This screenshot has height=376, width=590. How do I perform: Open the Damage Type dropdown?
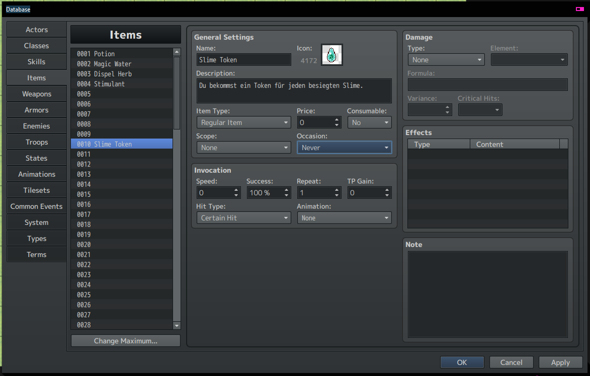coord(446,60)
